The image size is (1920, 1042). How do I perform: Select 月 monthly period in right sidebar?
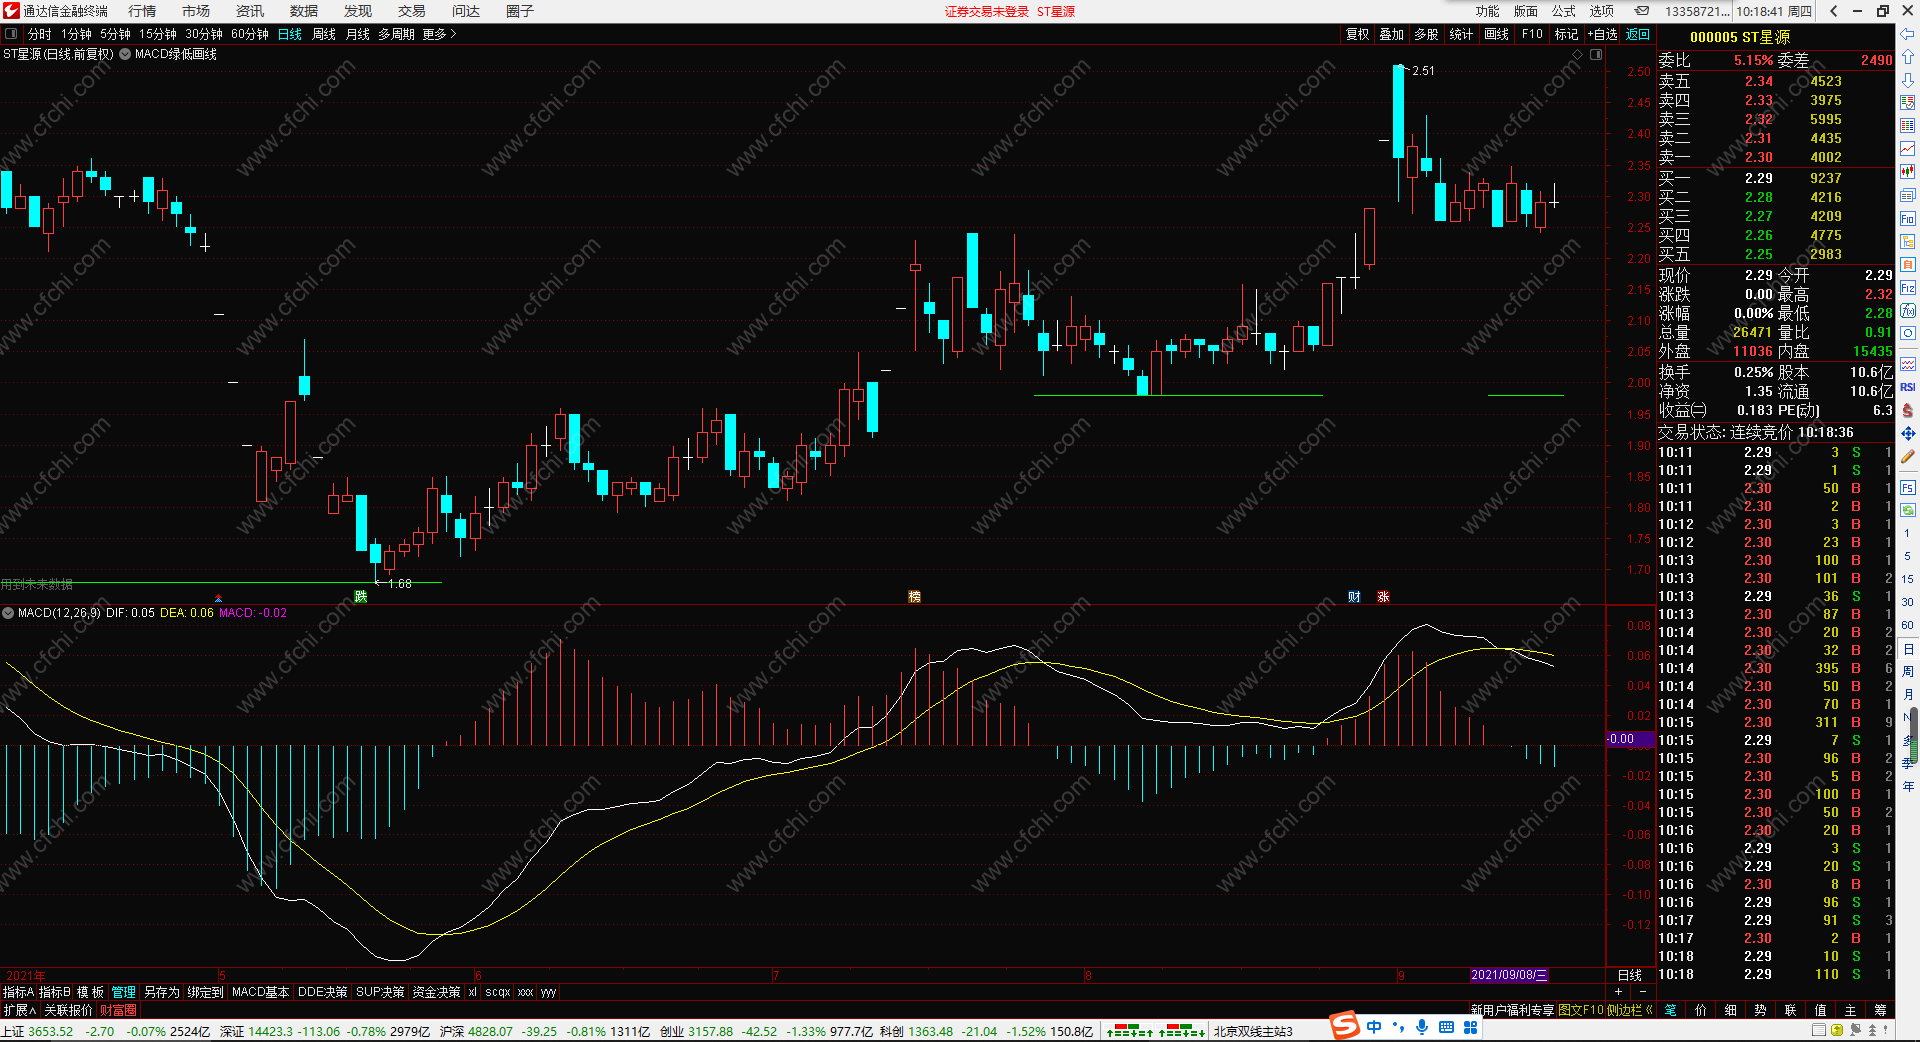pos(1907,694)
